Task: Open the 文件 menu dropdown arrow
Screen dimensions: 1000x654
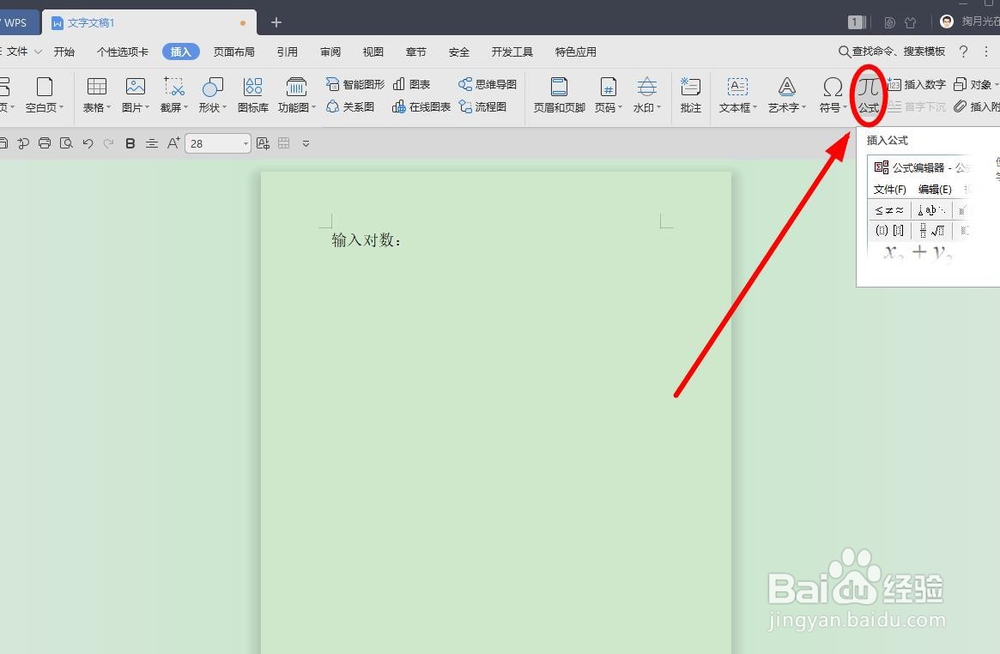Action: click(x=38, y=52)
